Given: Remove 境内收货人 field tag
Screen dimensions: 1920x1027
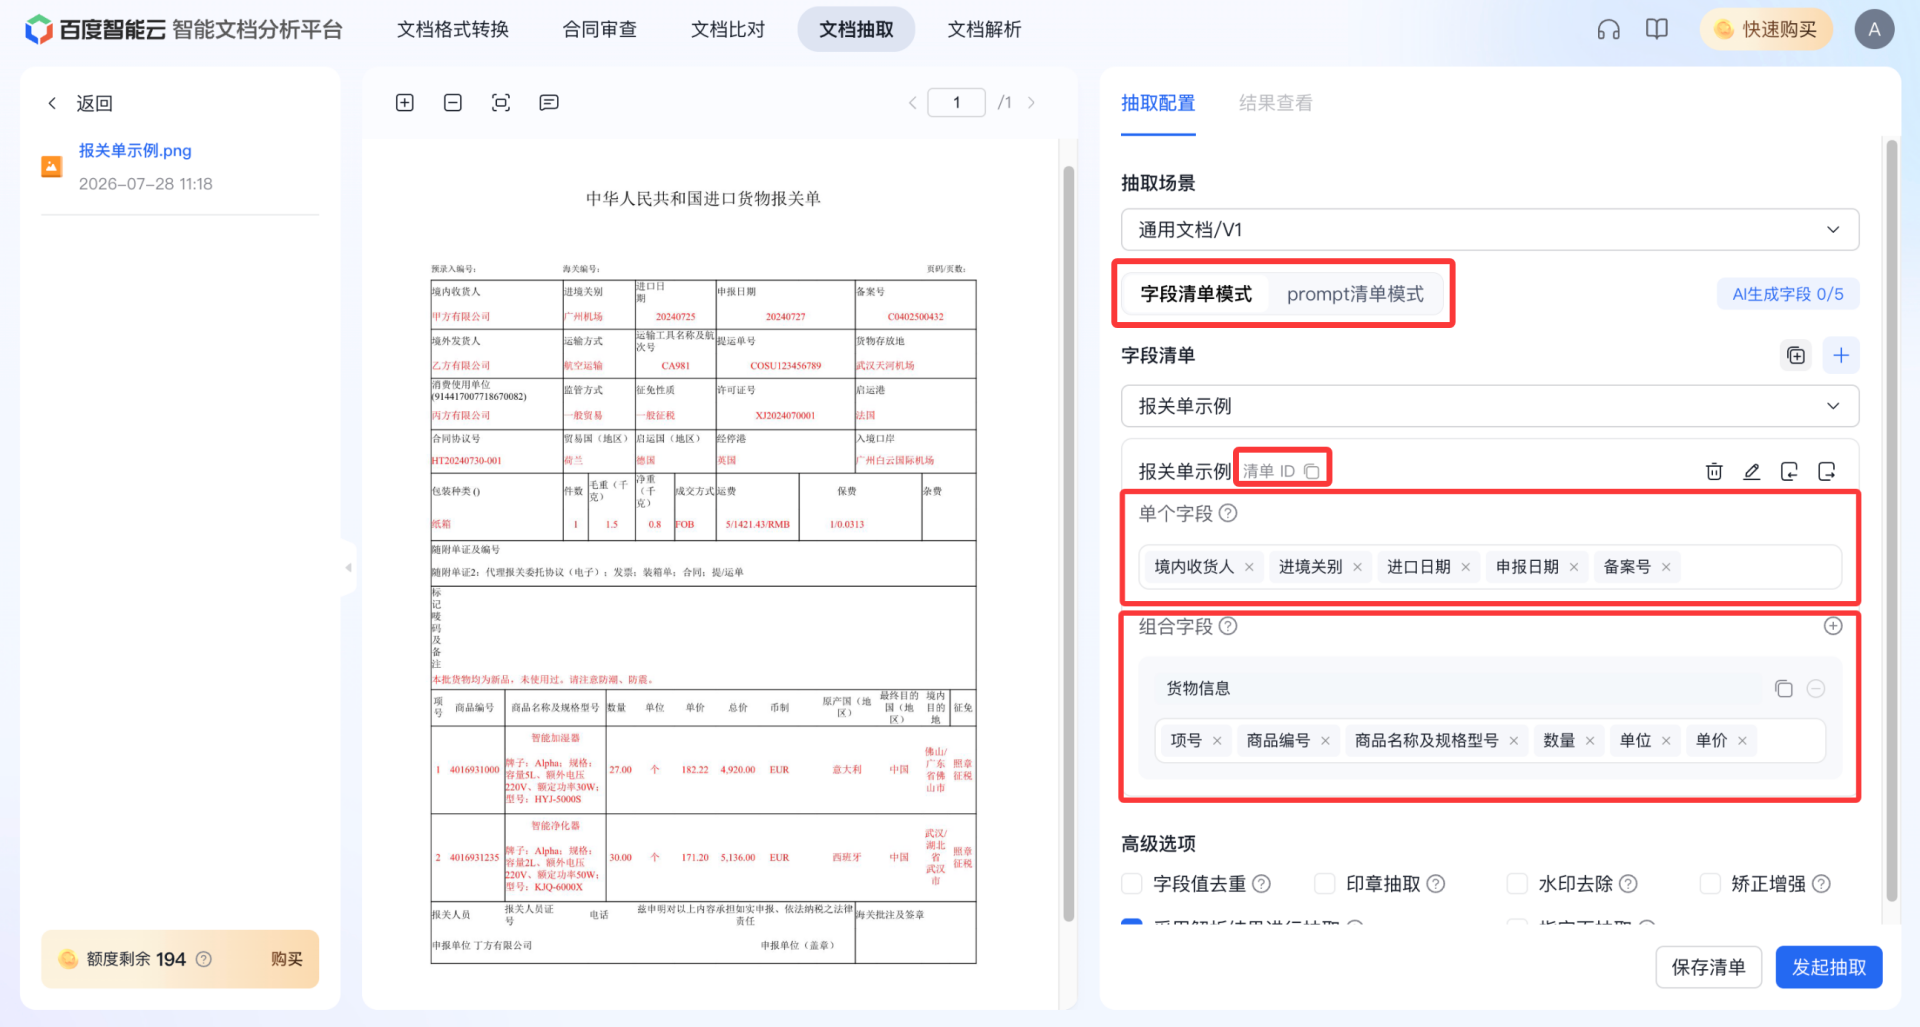Looking at the screenshot, I should pyautogui.click(x=1249, y=567).
